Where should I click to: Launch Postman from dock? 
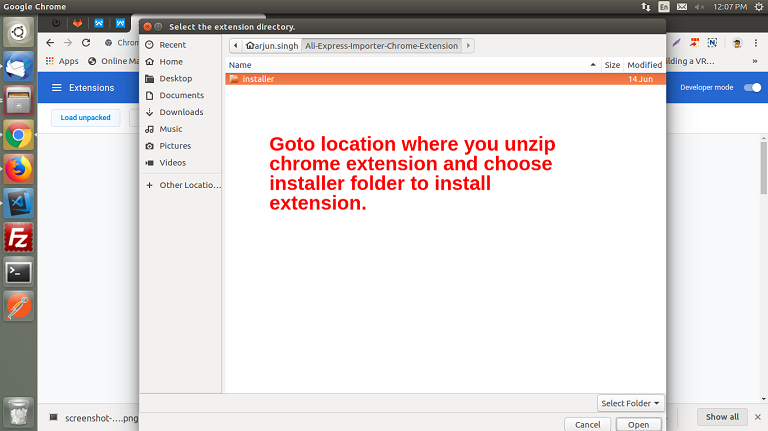[x=19, y=307]
